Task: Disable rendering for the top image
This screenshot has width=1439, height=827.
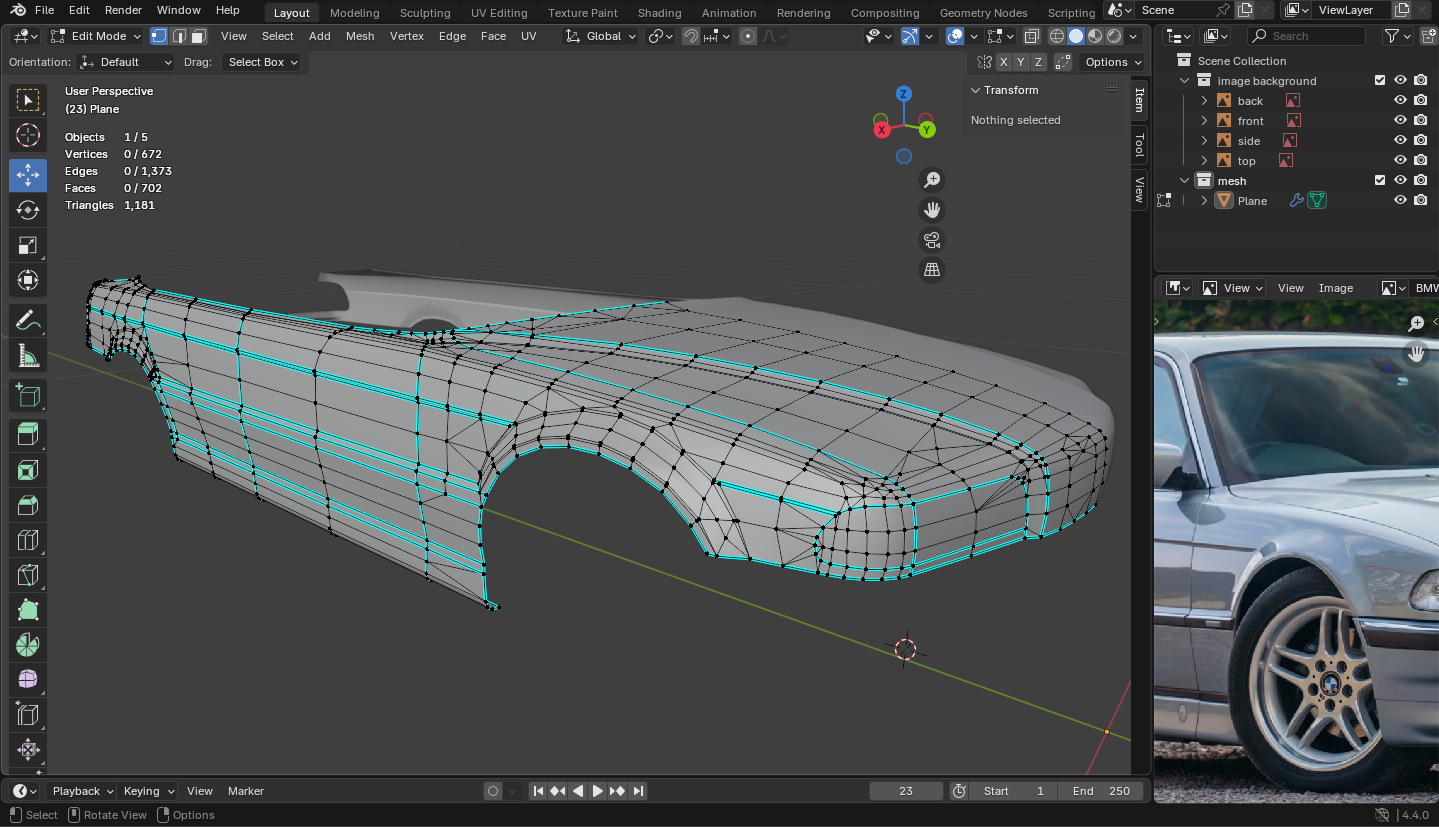Action: pyautogui.click(x=1420, y=161)
